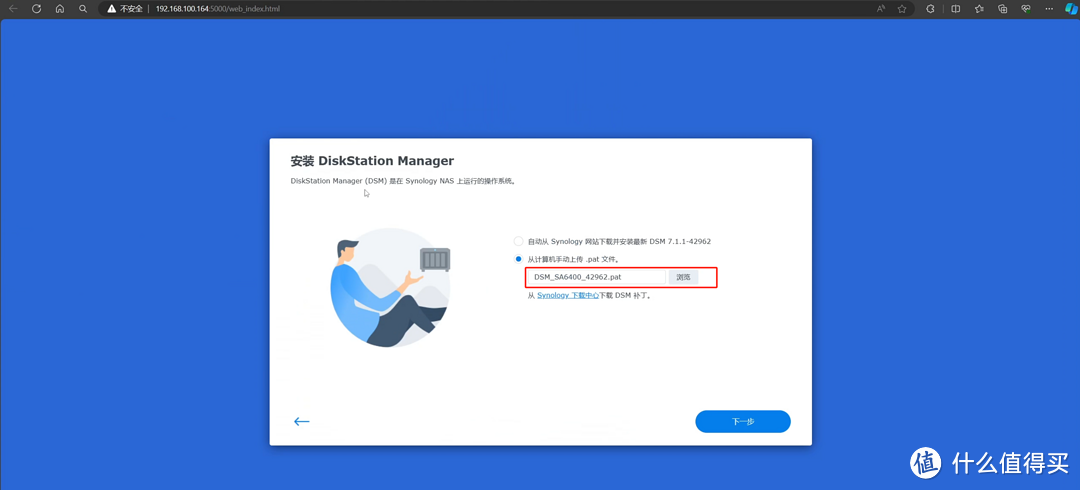Click the DSM description text under the heading

pos(404,182)
